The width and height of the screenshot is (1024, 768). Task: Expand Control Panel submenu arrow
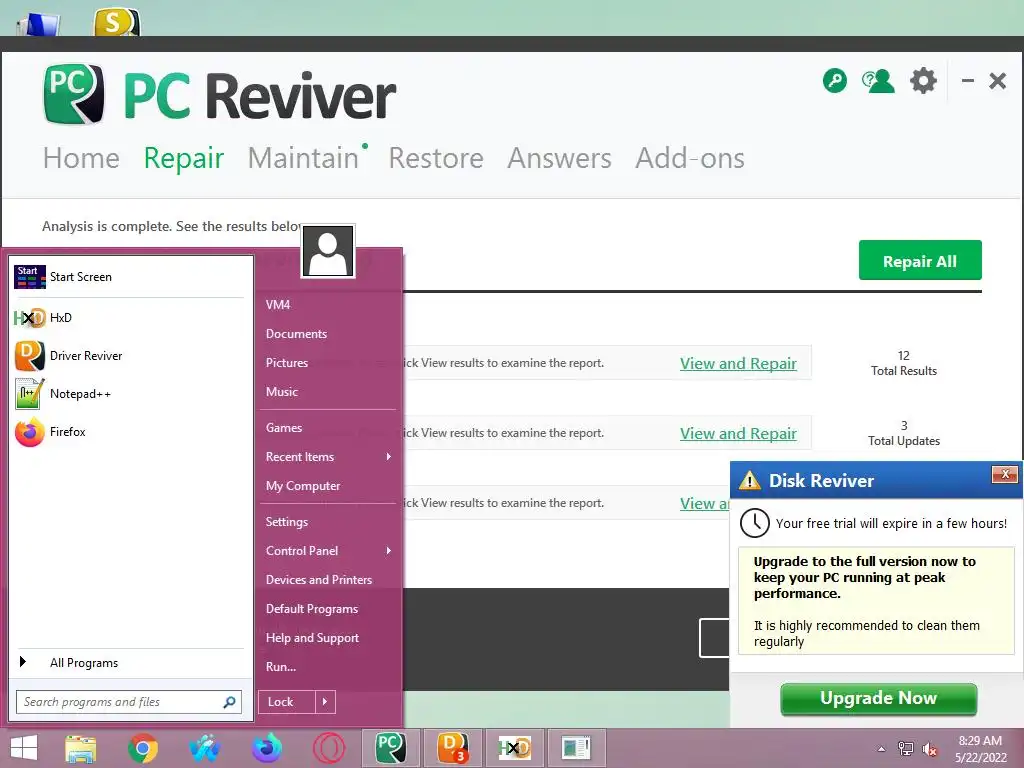coord(389,551)
